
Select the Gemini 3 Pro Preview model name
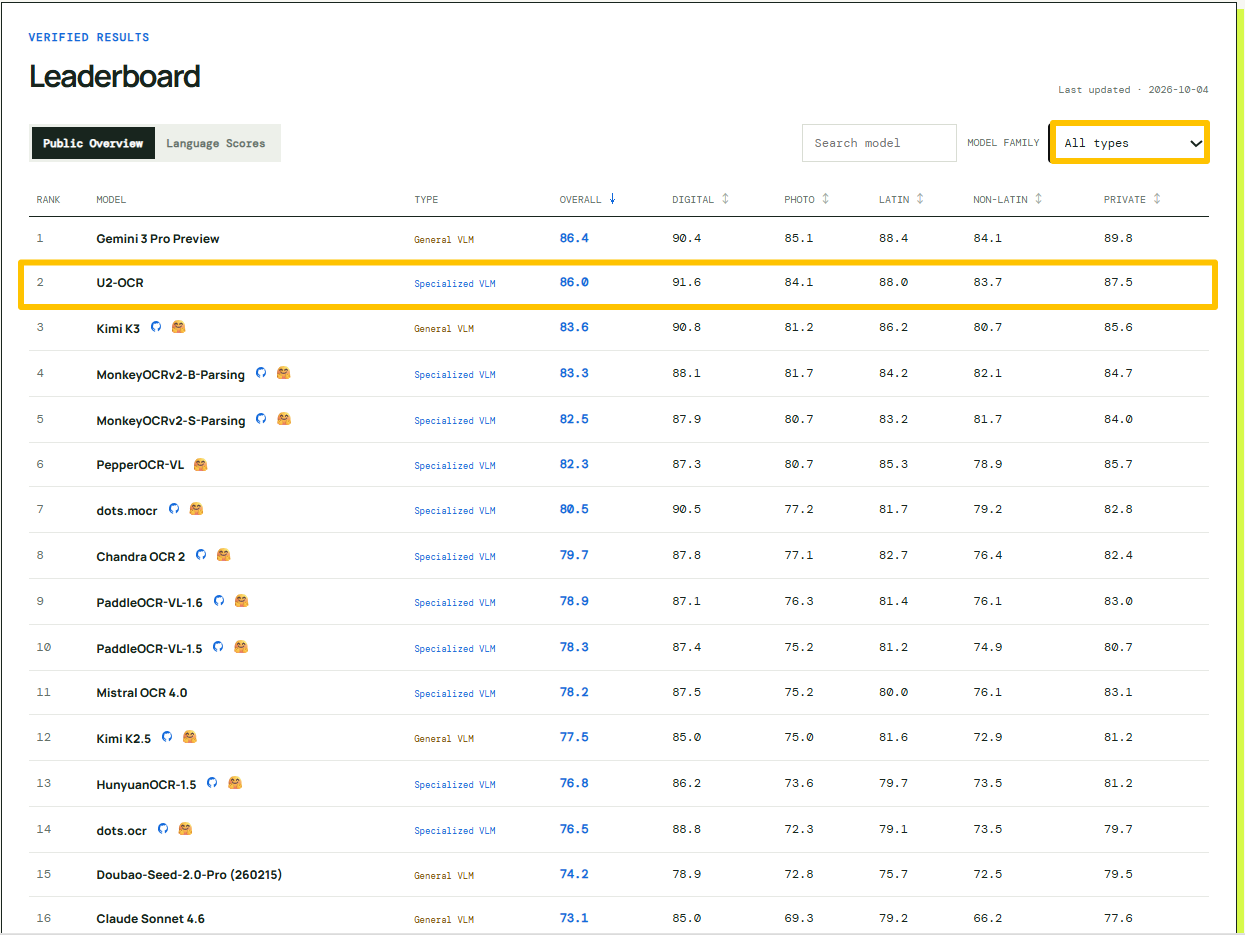158,239
